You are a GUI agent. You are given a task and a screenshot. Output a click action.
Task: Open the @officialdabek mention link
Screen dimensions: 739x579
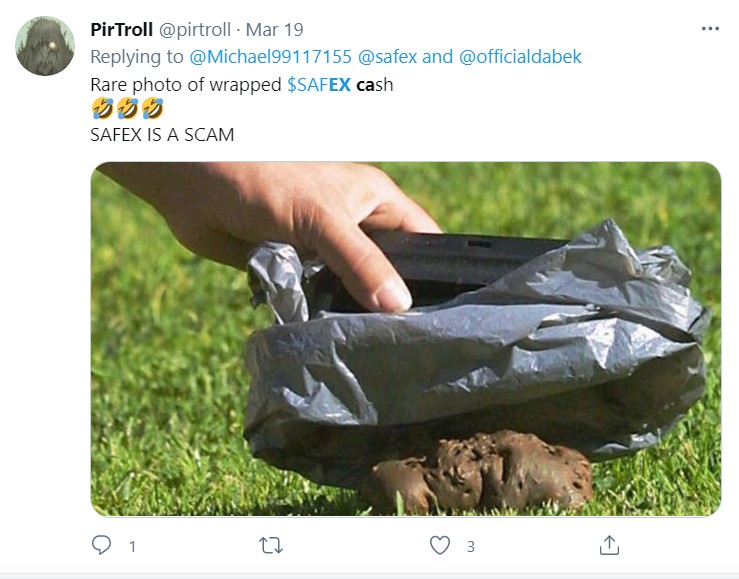click(520, 57)
